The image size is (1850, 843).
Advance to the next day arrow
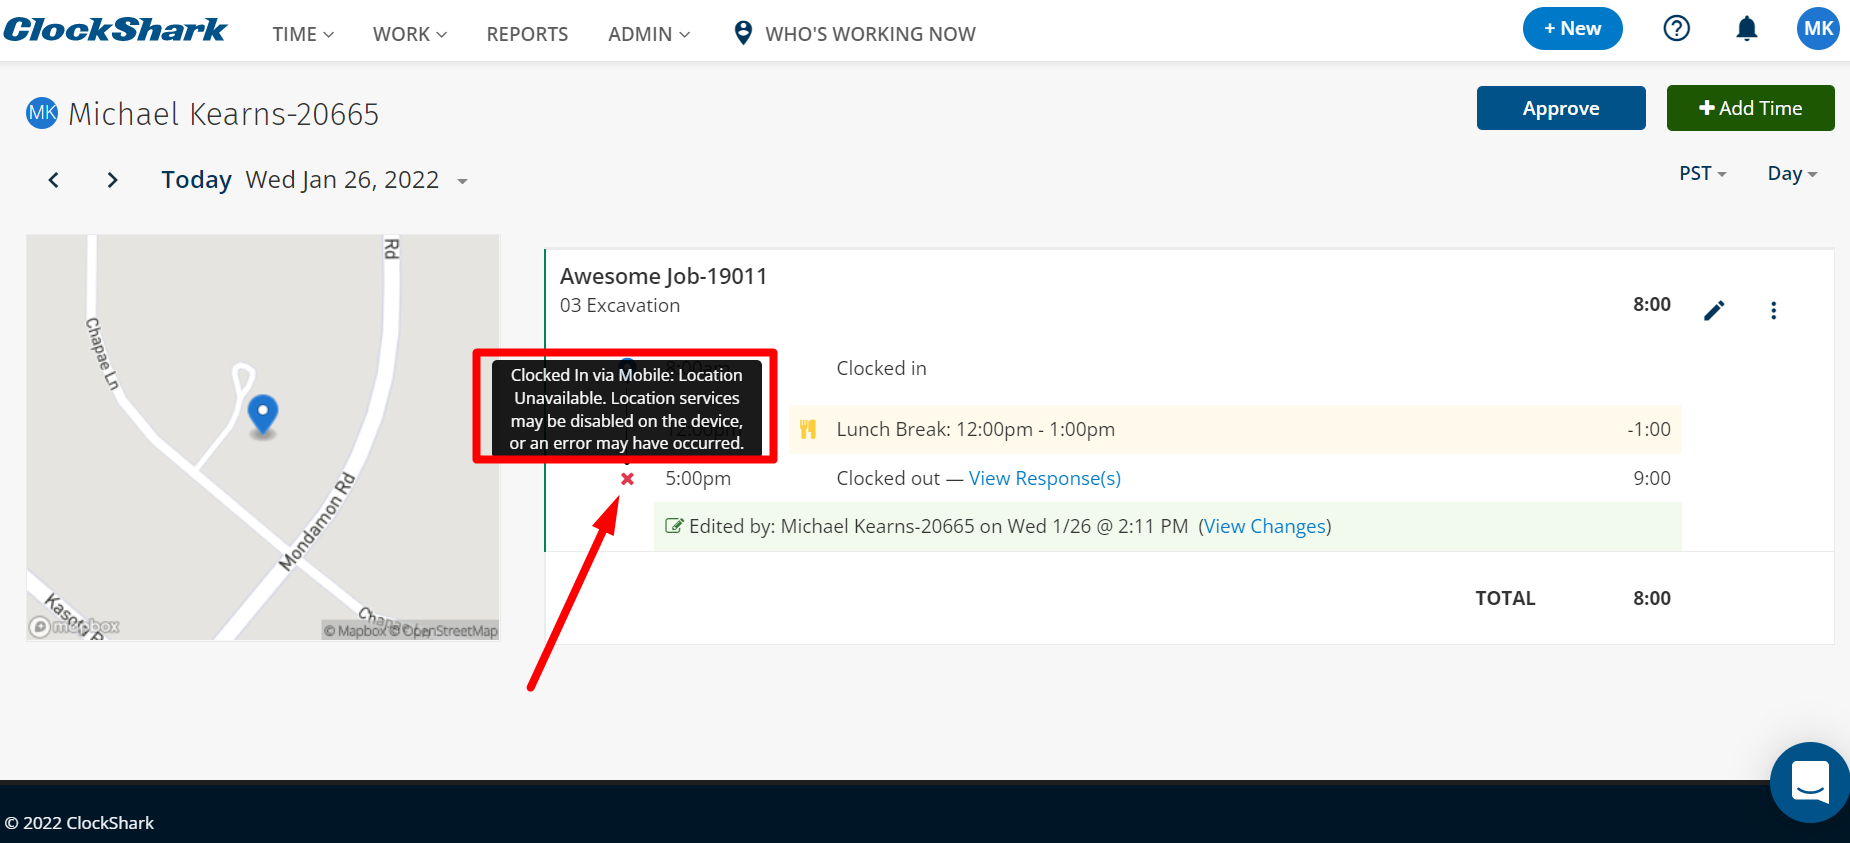tap(112, 180)
